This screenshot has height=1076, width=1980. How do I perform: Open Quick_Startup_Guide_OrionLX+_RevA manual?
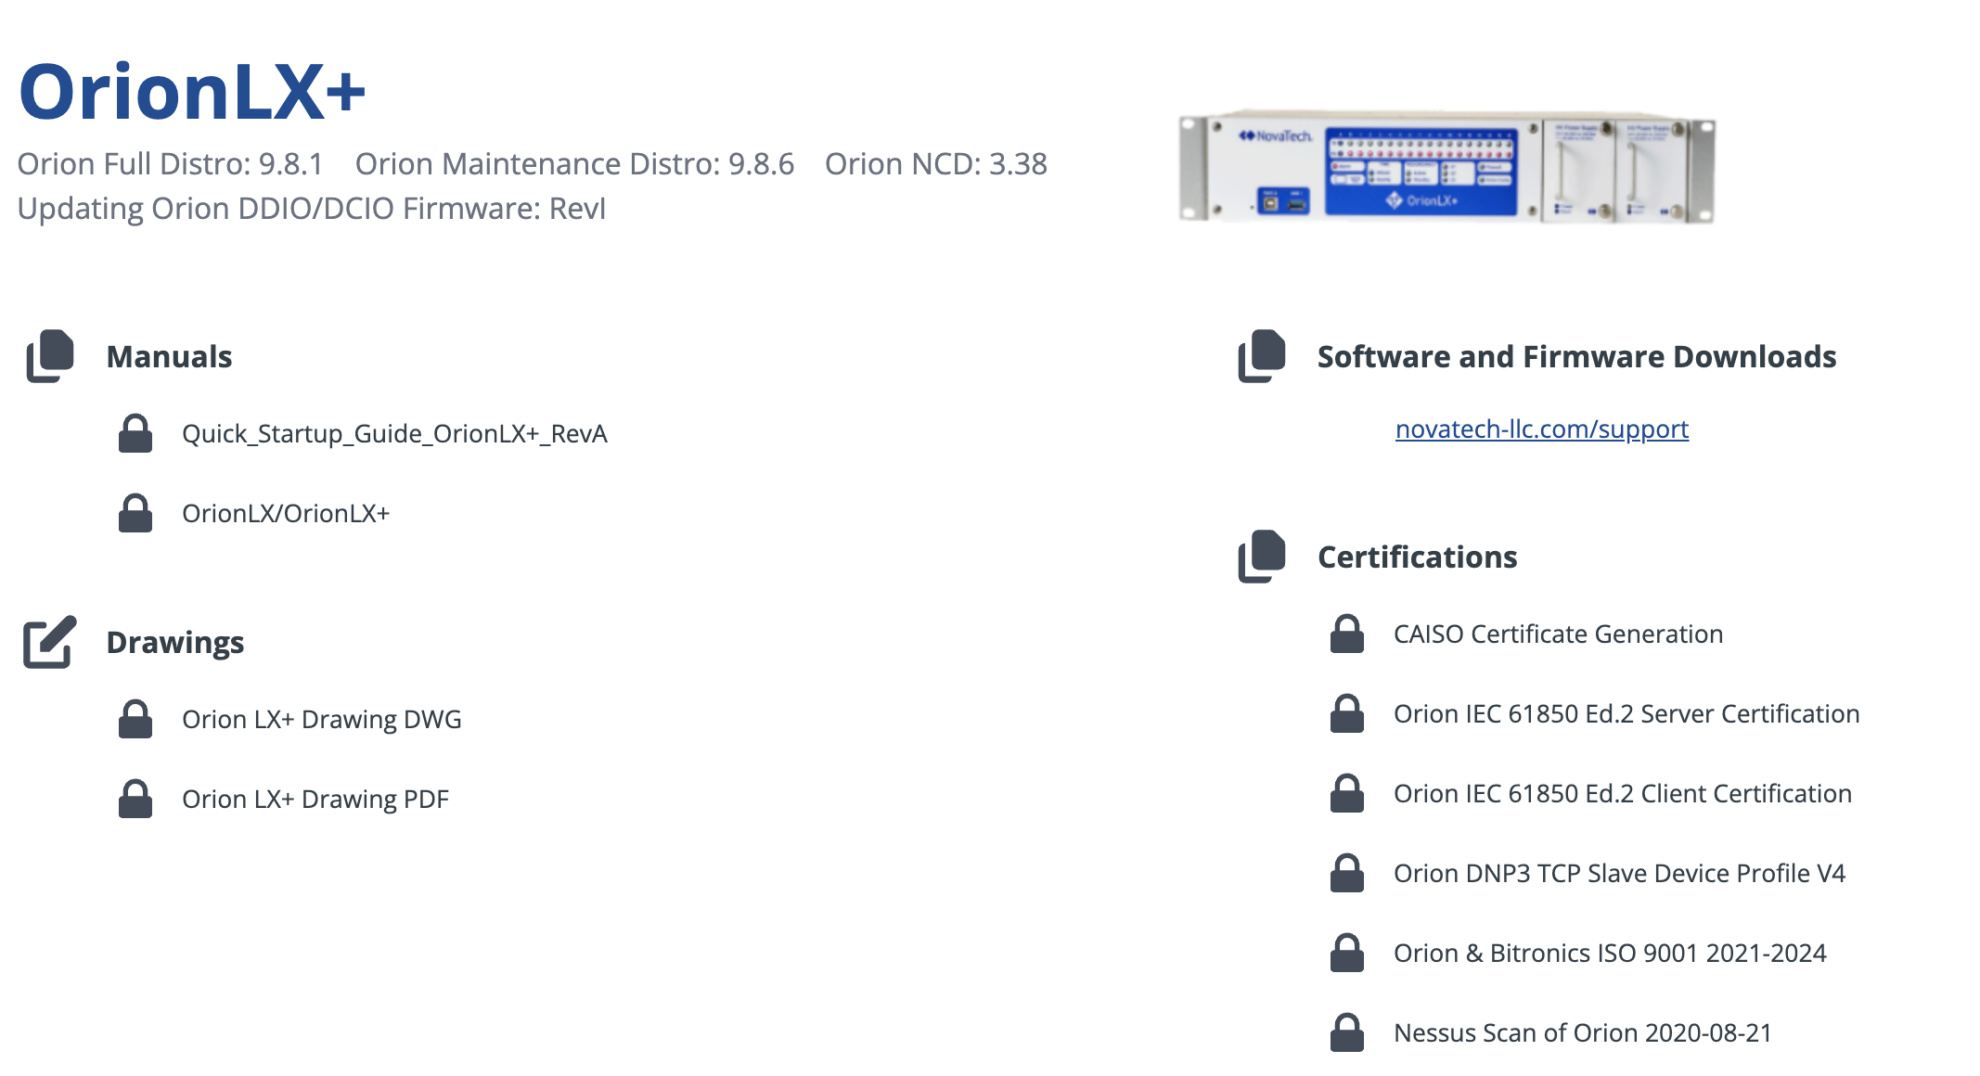[x=394, y=433]
